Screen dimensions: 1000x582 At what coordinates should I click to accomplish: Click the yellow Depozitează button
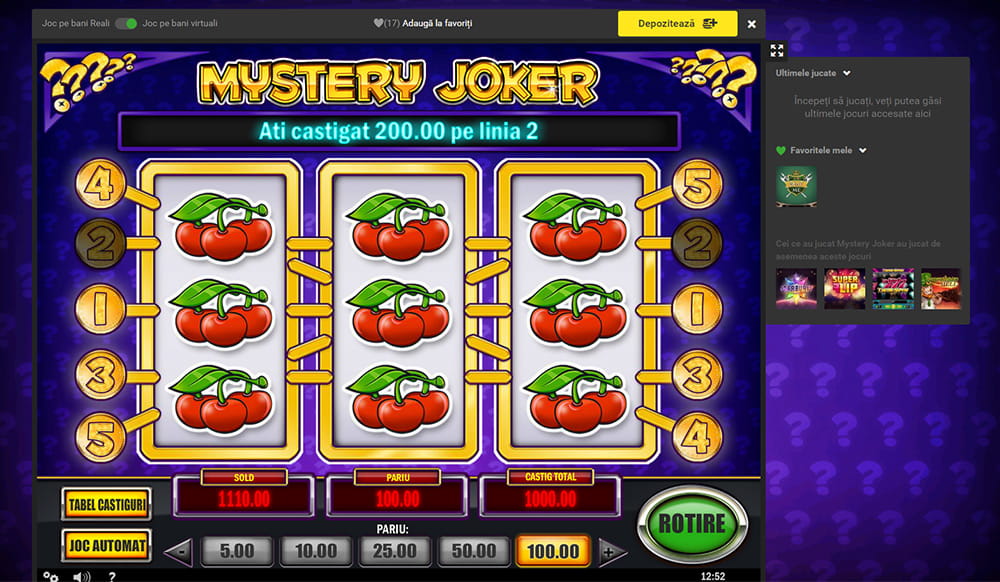tap(677, 24)
